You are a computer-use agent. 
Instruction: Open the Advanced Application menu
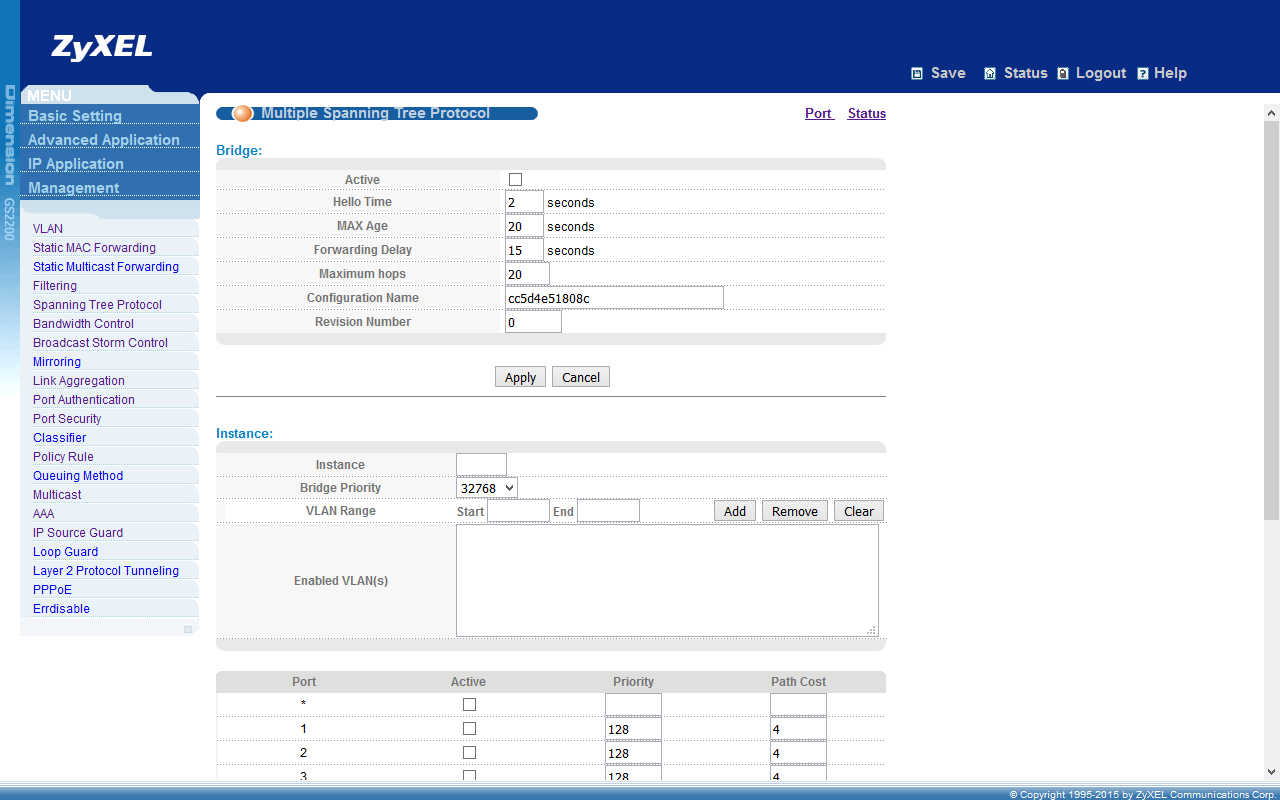(104, 140)
